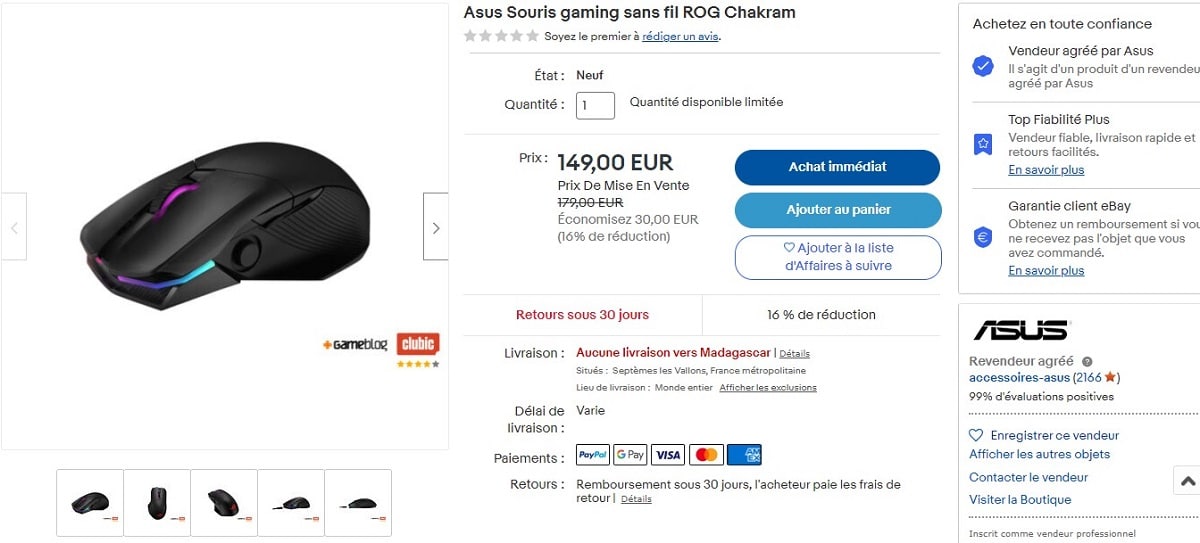Open Détails link next to Madagascar delivery
The image size is (1200, 543).
click(794, 354)
